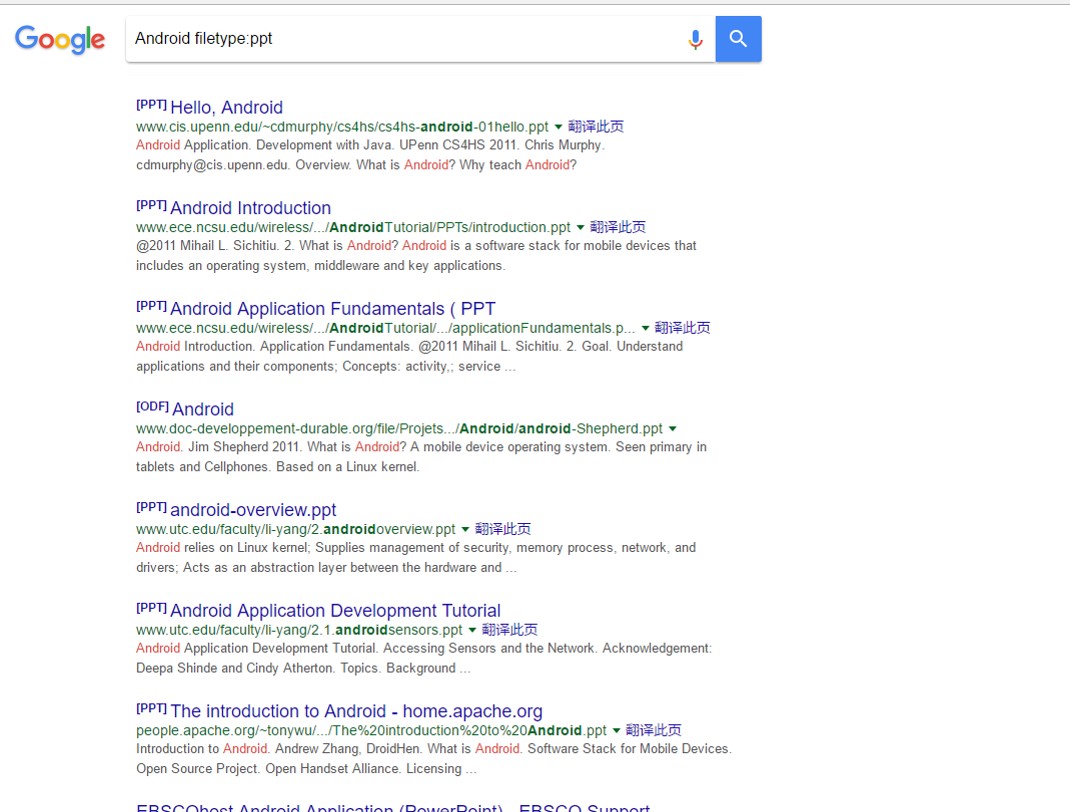The height and width of the screenshot is (812, 1070).
Task: Expand dropdown arrow beside android-Shepherd.ppt URL
Action: tap(672, 429)
